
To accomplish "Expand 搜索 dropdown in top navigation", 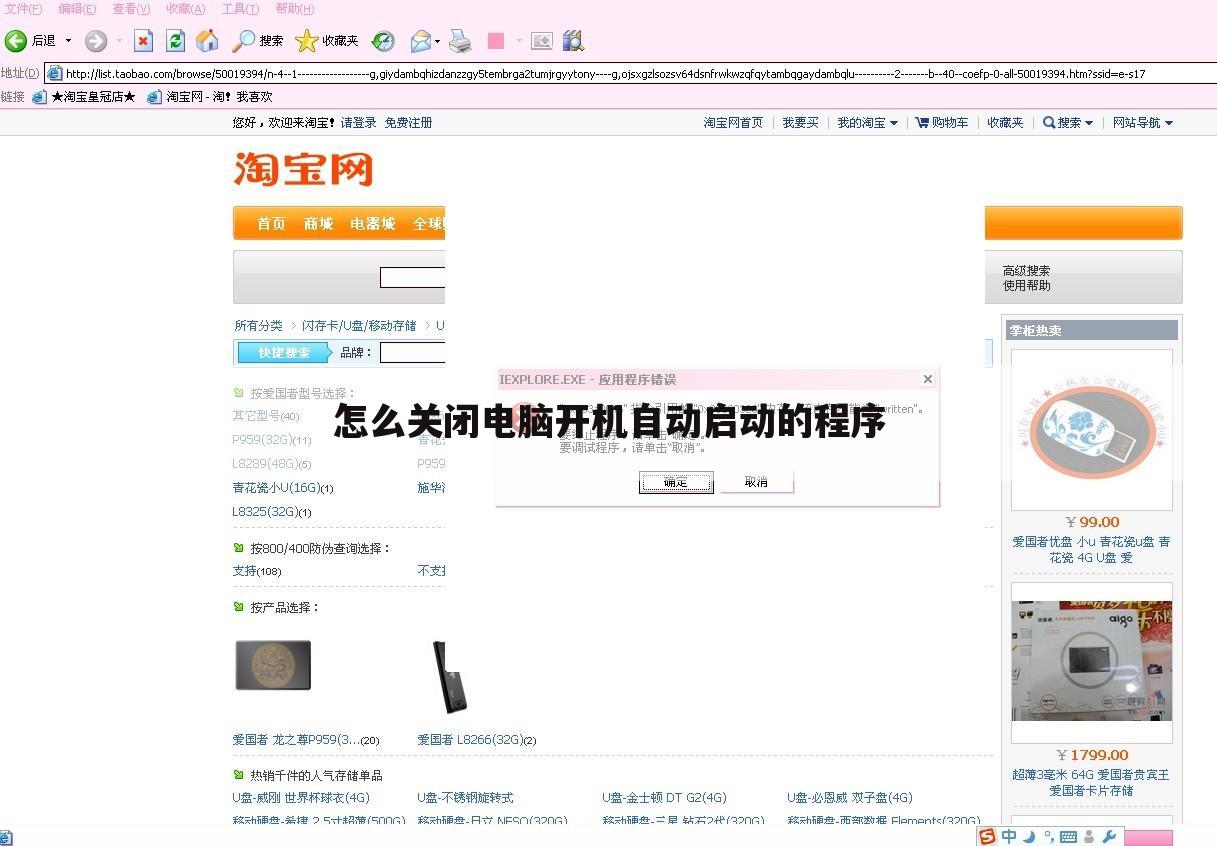I will point(1089,123).
